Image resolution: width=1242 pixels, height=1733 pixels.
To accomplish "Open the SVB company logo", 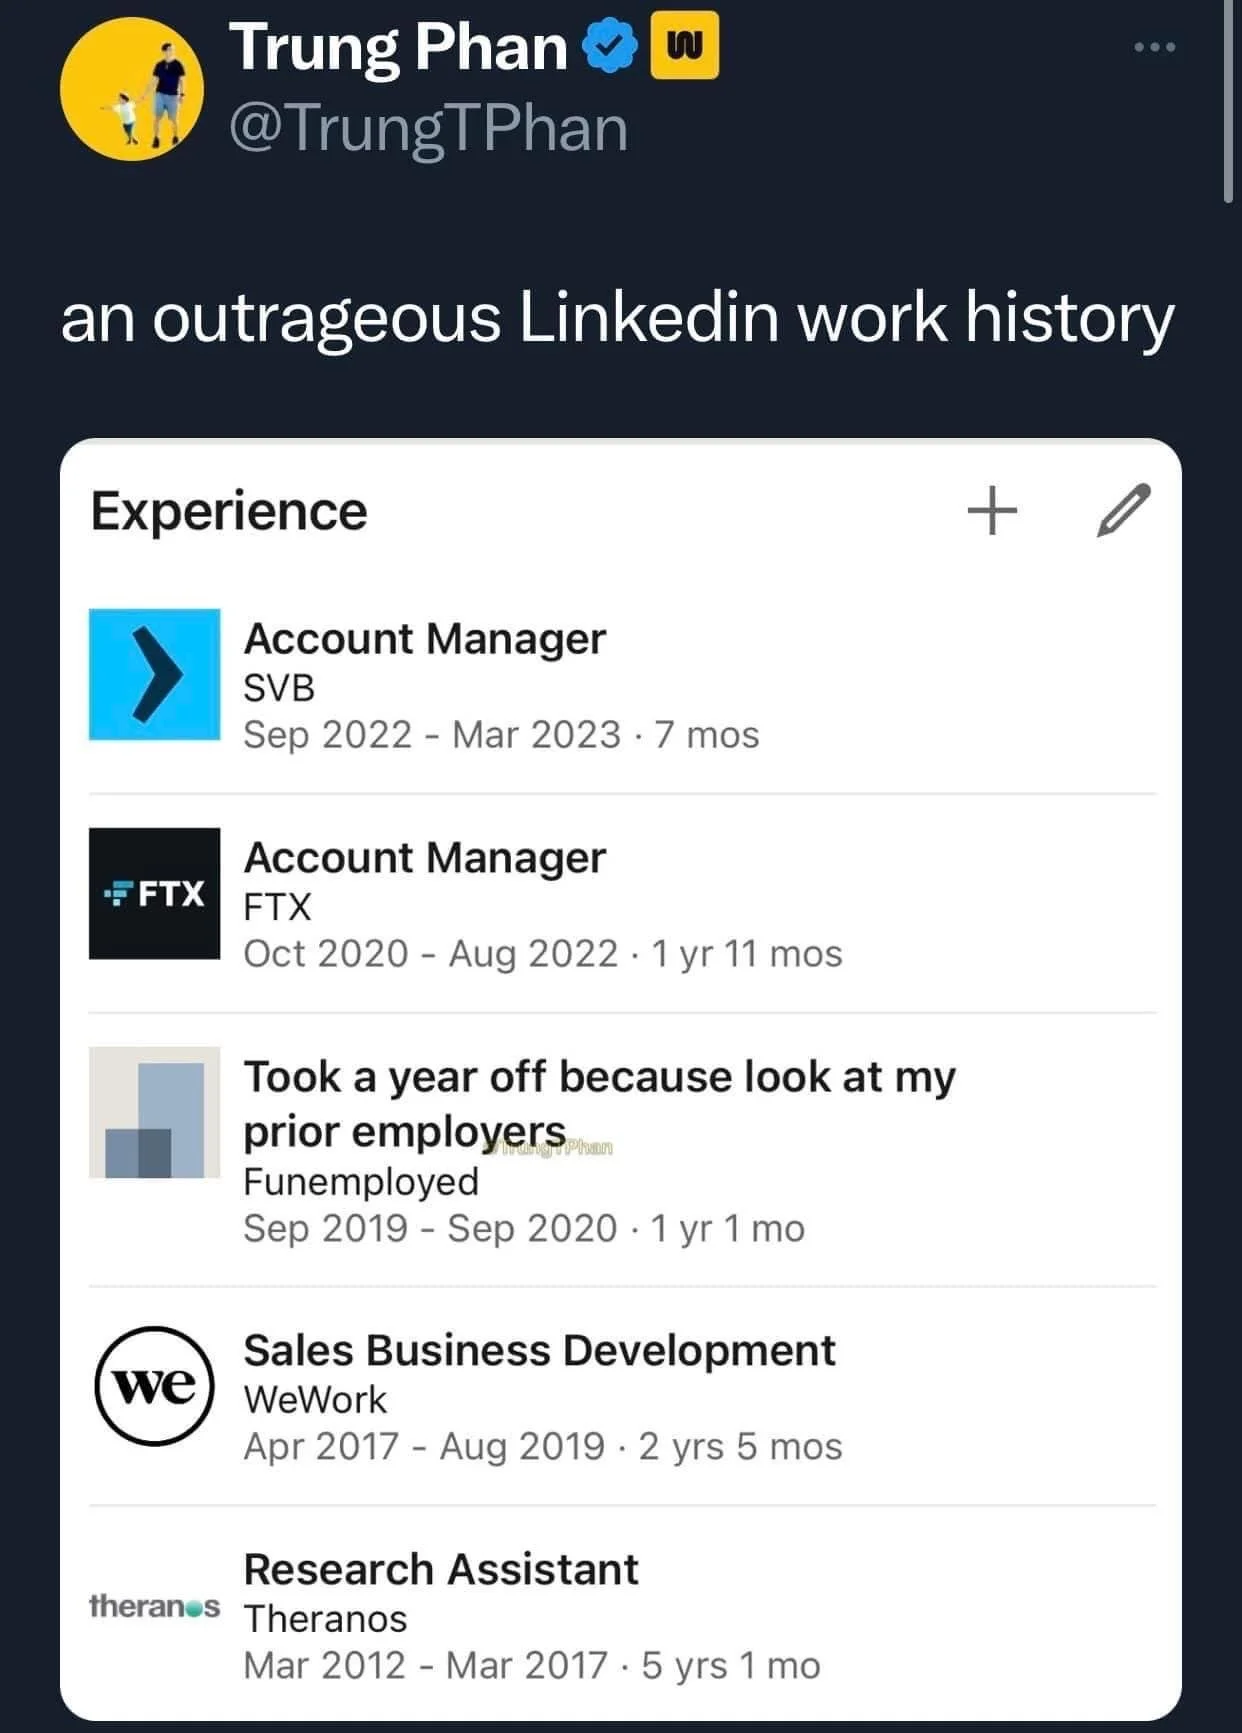I will click(154, 674).
